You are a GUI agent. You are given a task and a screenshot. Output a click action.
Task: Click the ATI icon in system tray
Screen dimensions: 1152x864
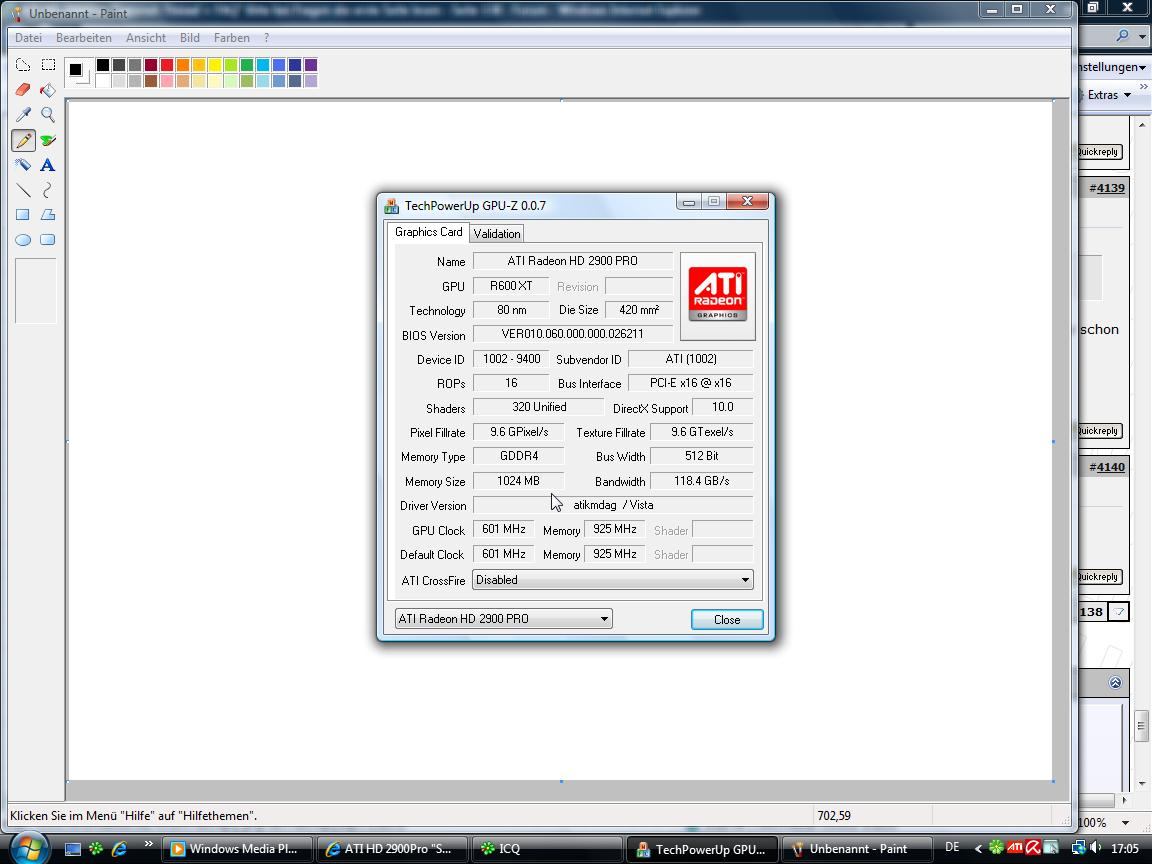point(1015,848)
